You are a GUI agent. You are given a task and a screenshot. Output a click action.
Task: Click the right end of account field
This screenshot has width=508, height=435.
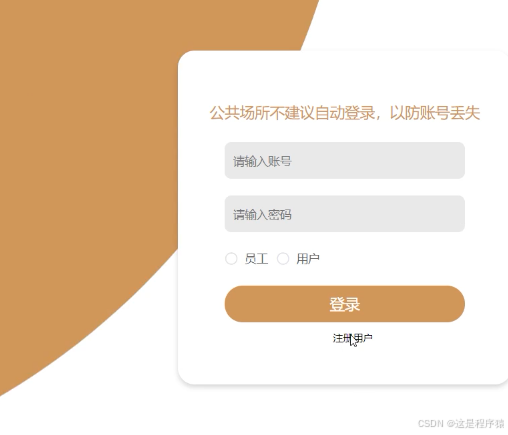pos(453,160)
